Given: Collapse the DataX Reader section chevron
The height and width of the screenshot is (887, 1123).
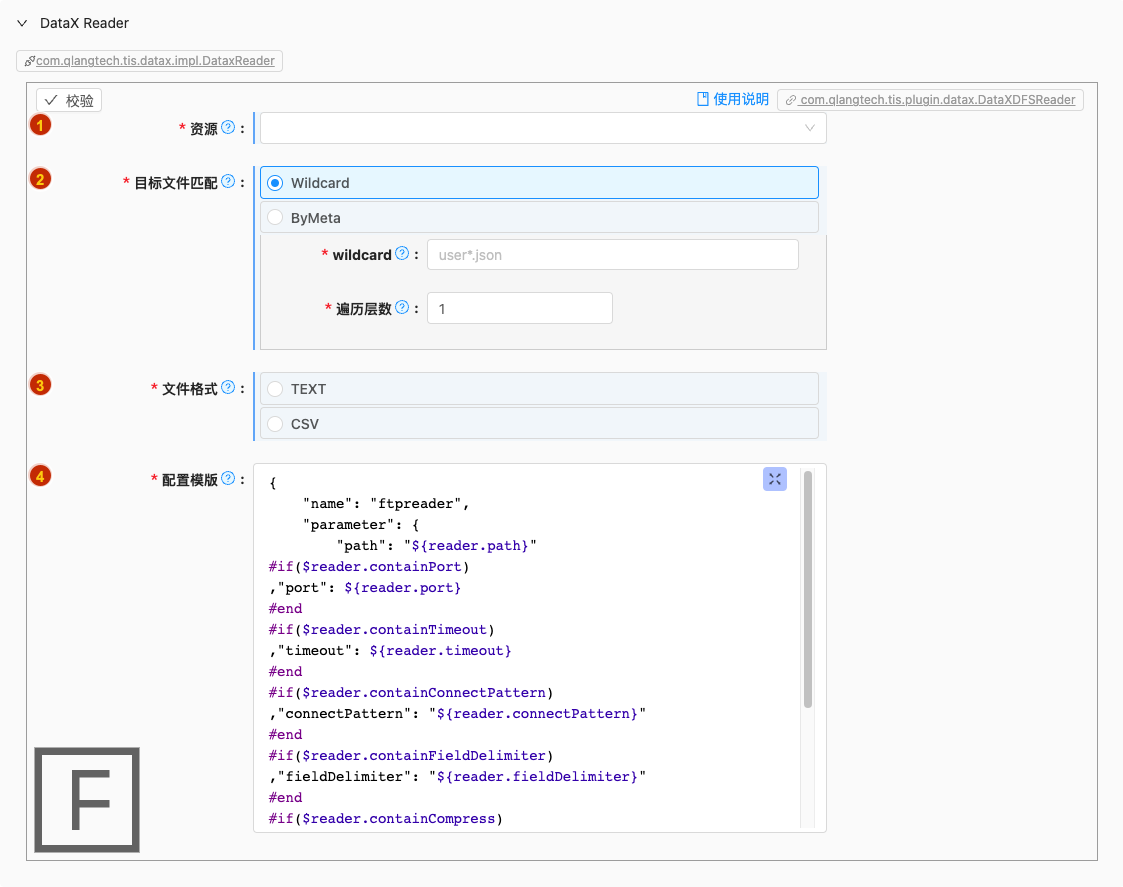Looking at the screenshot, I should point(22,23).
